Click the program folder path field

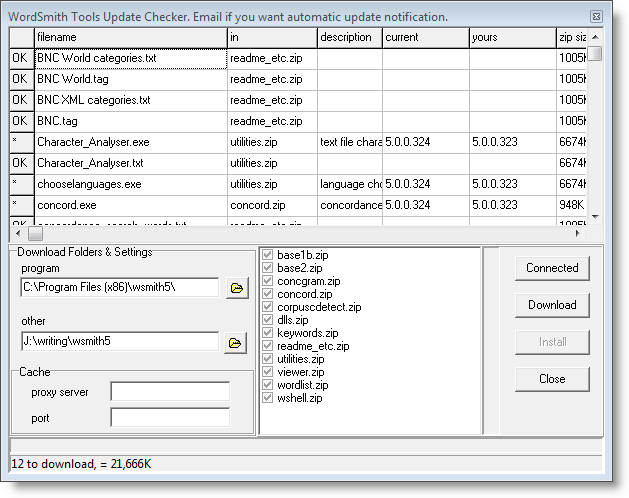click(119, 288)
